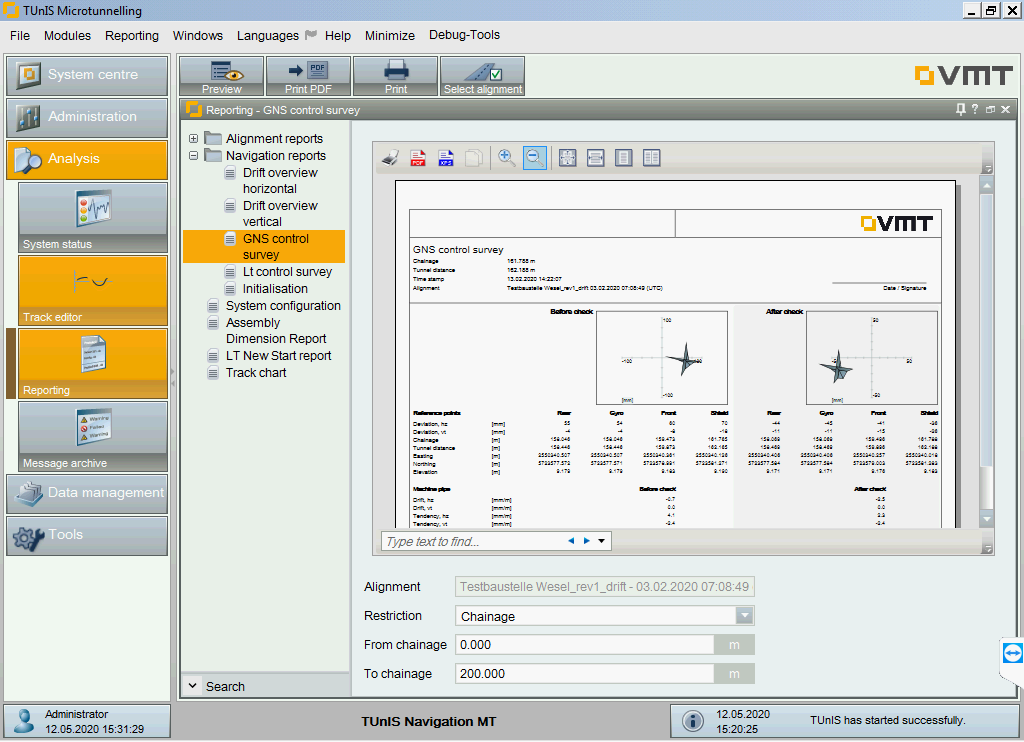Open the Data management section
Image resolution: width=1024 pixels, height=742 pixels.
87,494
